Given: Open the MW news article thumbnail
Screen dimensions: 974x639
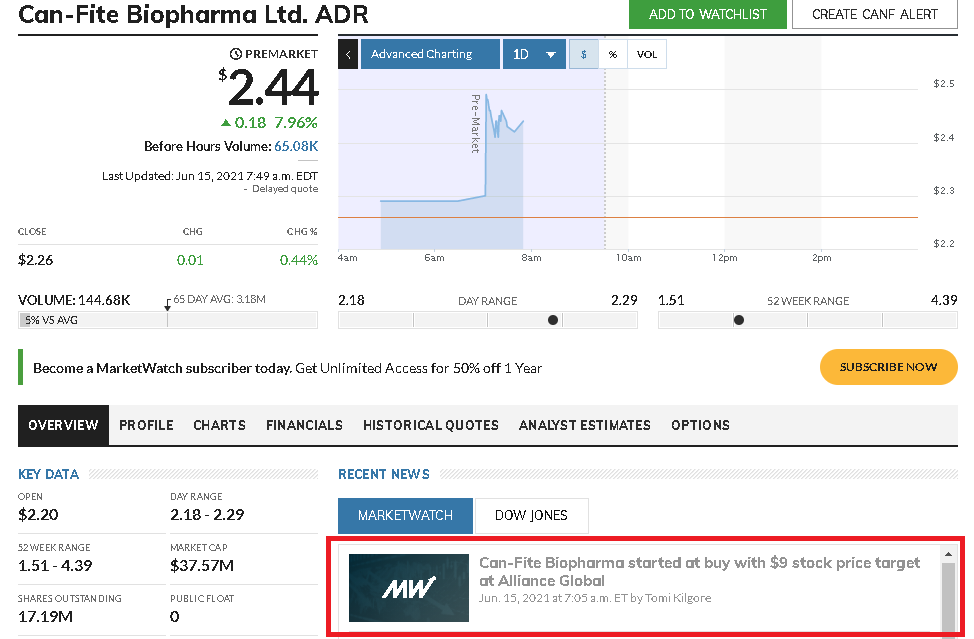Looking at the screenshot, I should [x=408, y=588].
